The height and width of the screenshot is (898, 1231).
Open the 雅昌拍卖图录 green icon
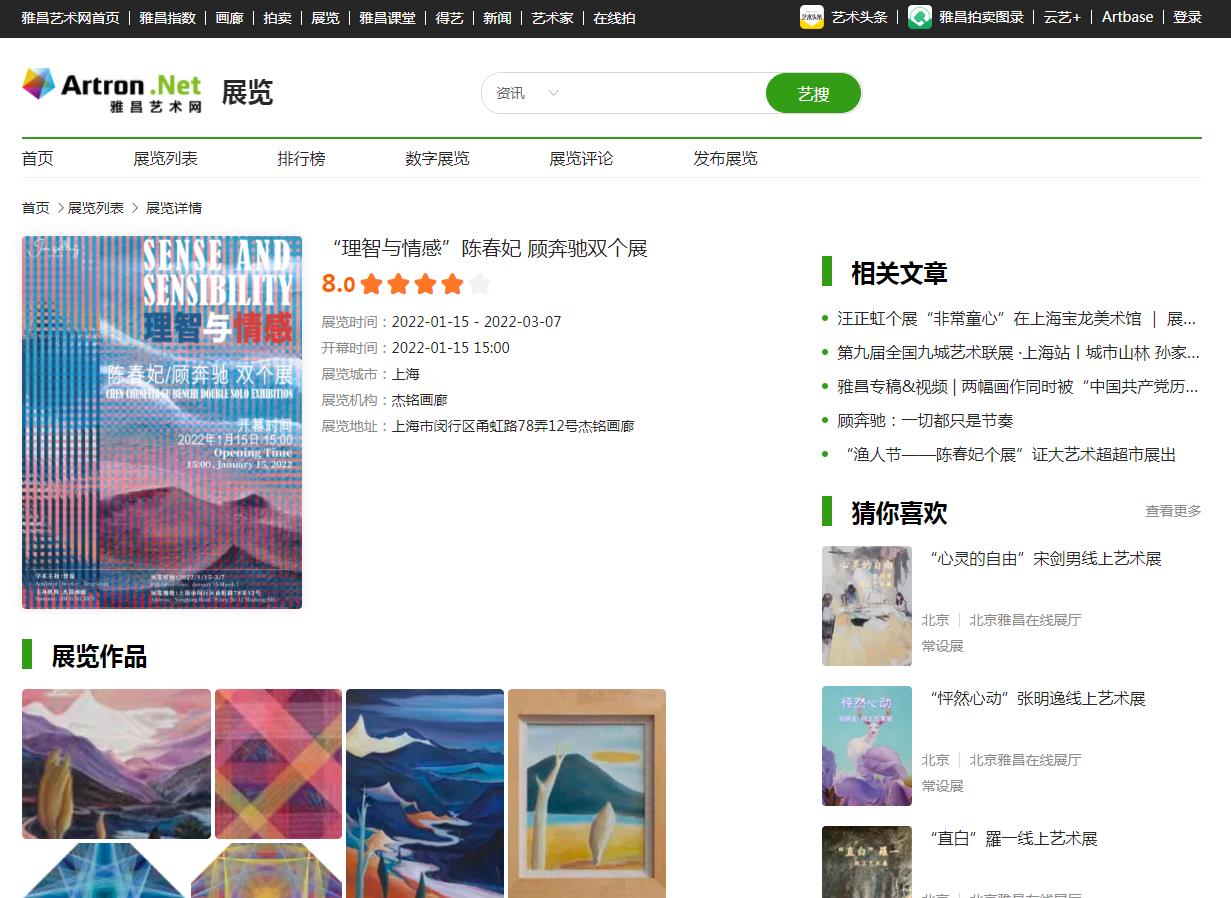point(919,17)
